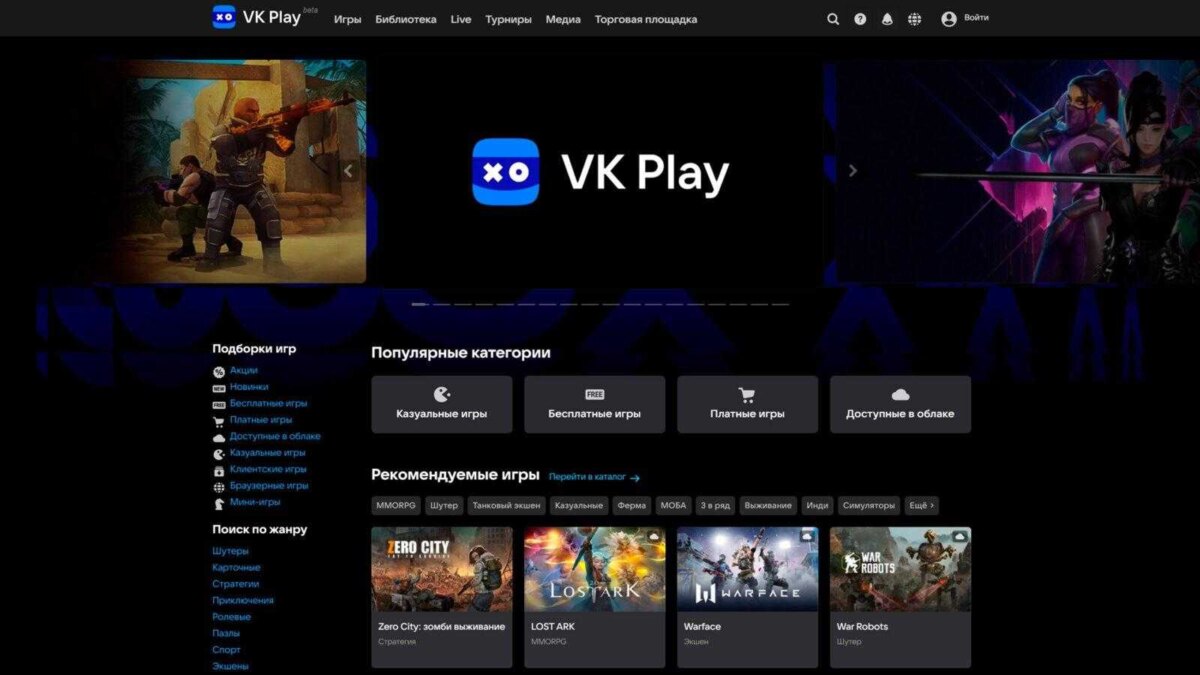
Task: Advance the banner with the right arrow
Action: click(x=852, y=170)
